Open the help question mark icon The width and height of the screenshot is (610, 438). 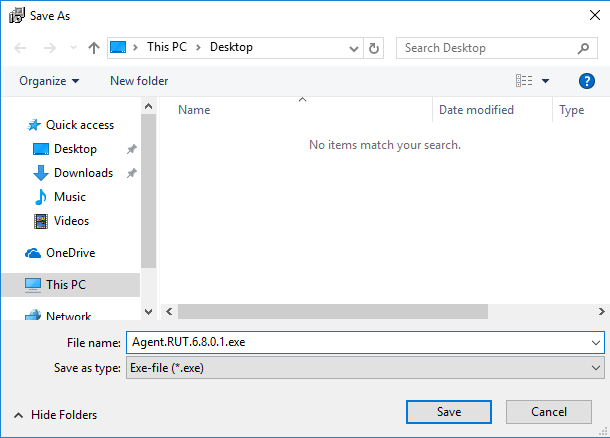pyautogui.click(x=587, y=81)
